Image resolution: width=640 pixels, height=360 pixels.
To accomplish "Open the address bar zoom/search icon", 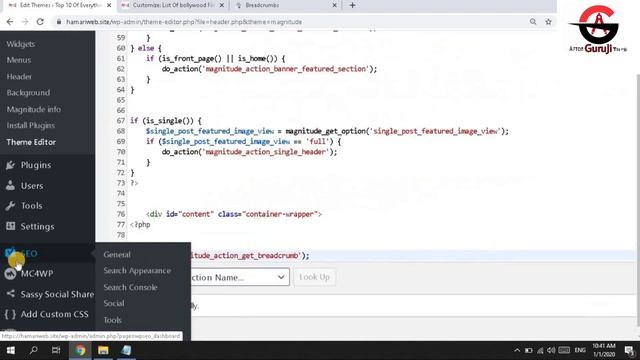I will [533, 22].
